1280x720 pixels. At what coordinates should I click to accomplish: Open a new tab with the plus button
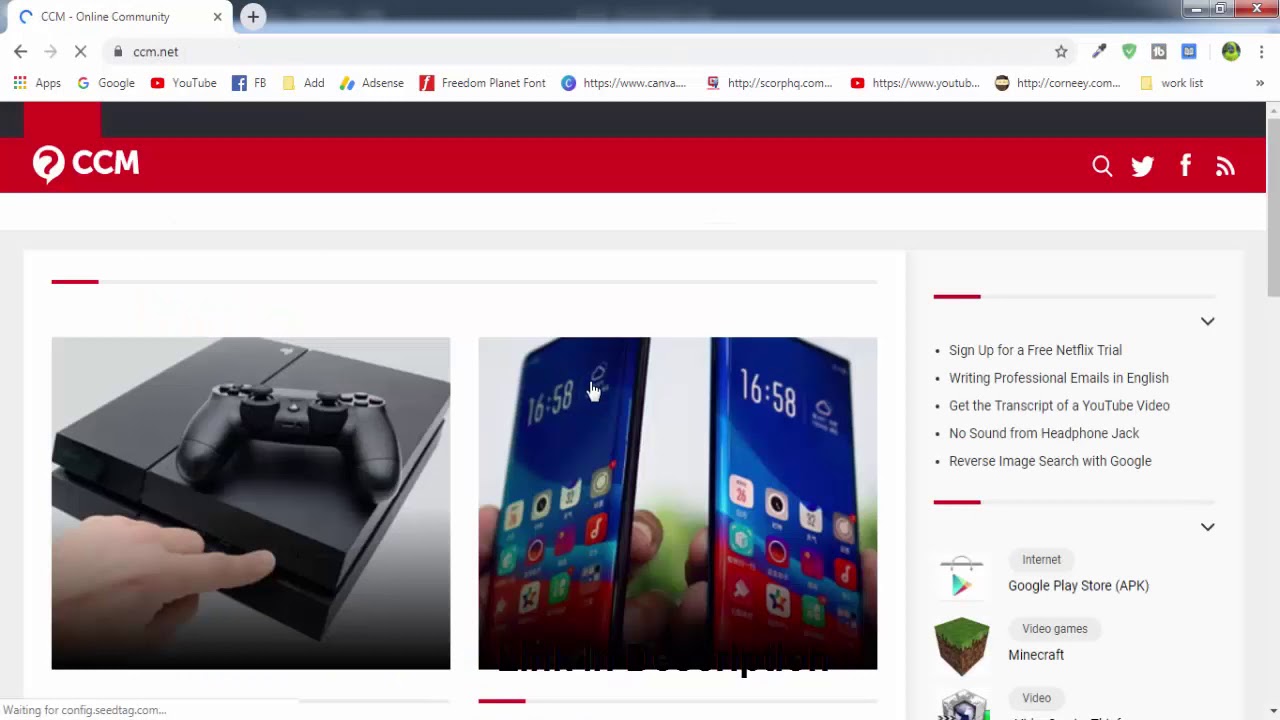pos(253,16)
